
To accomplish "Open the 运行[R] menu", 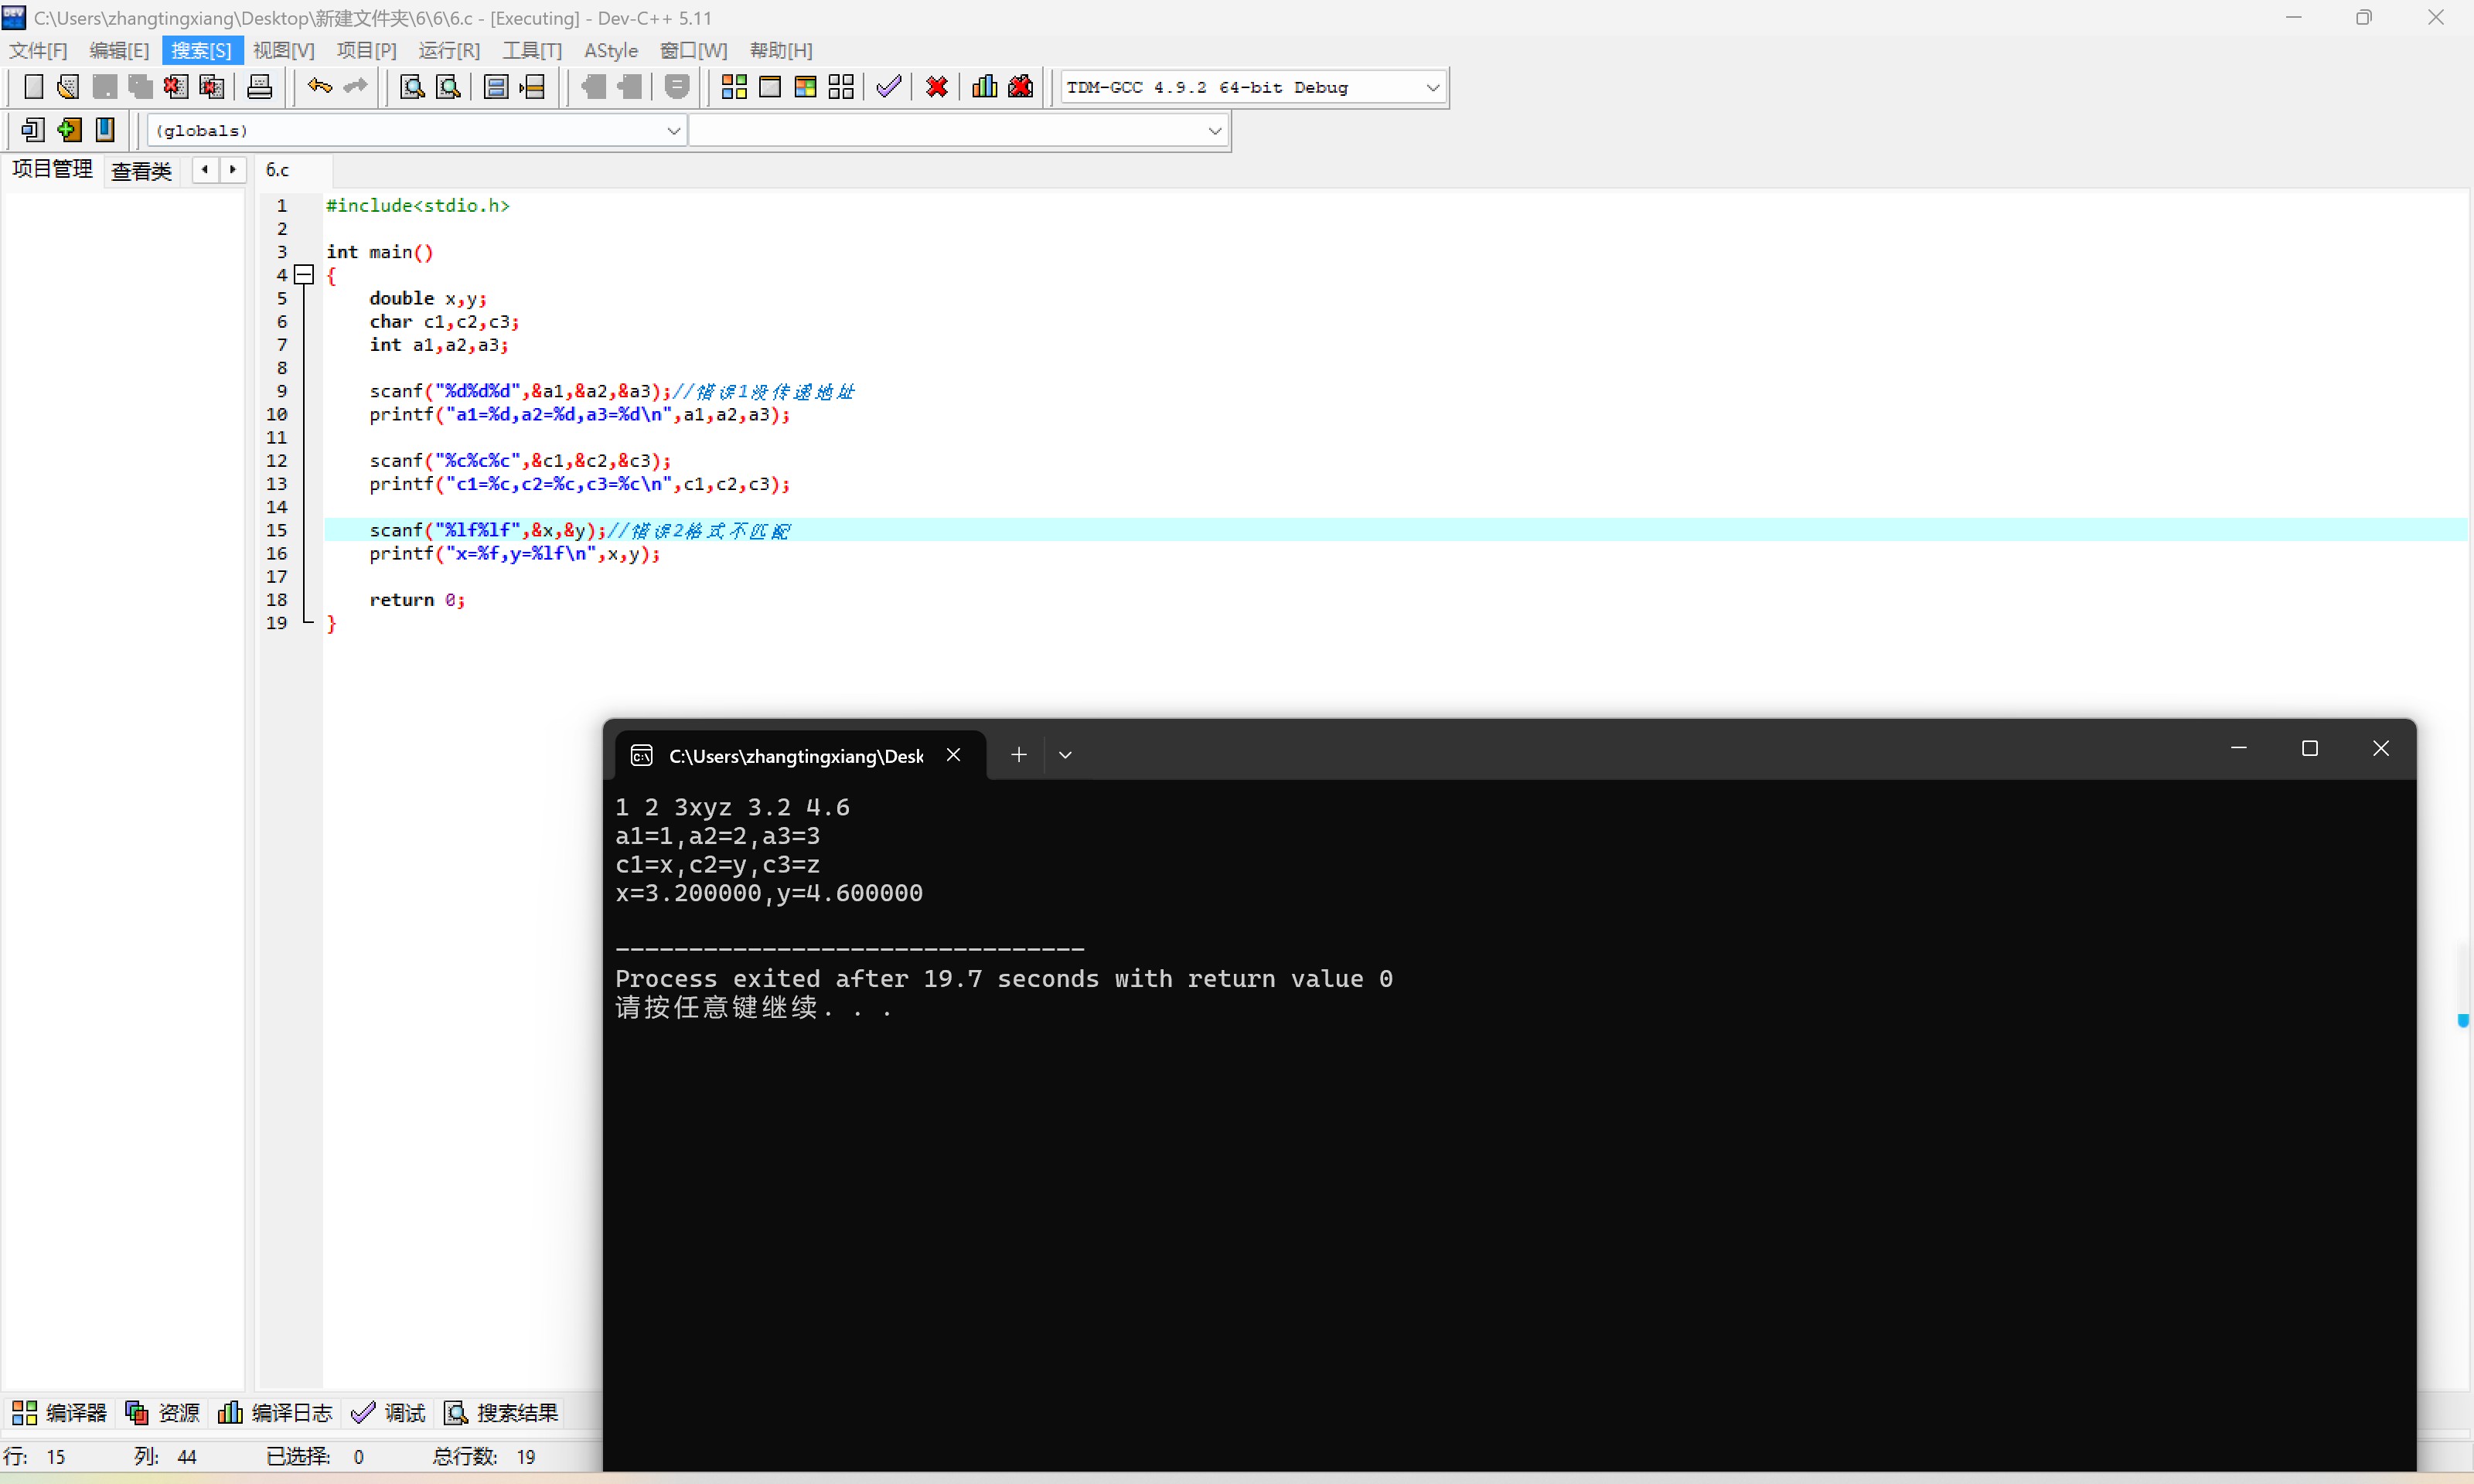I will pos(449,50).
